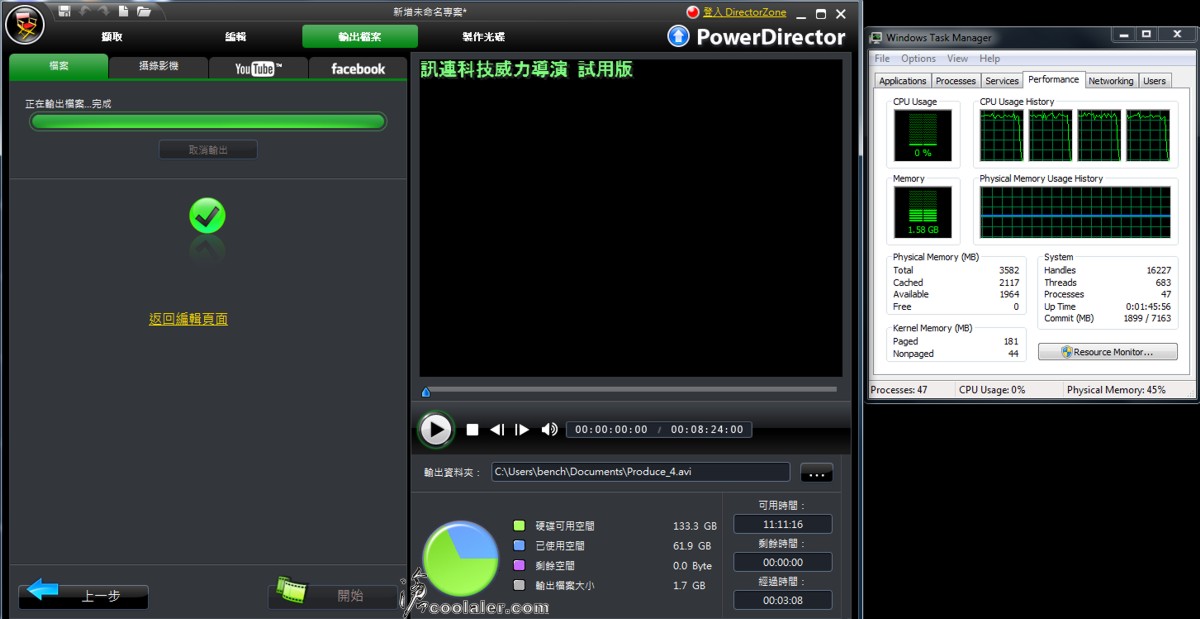Go back with the 上一步 button
Screen dimensions: 1200x619
pyautogui.click(x=83, y=597)
